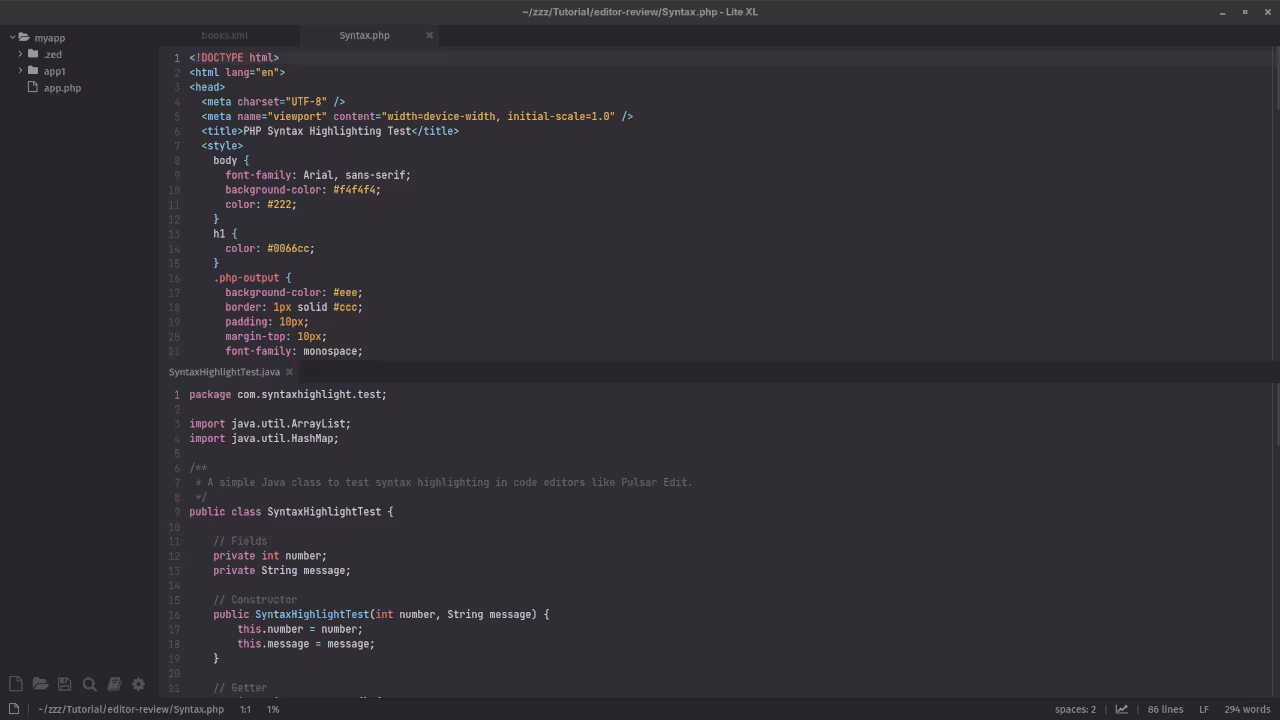Viewport: 1280px width, 720px height.
Task: Expand the app1 folder in the sidebar
Action: coord(54,71)
